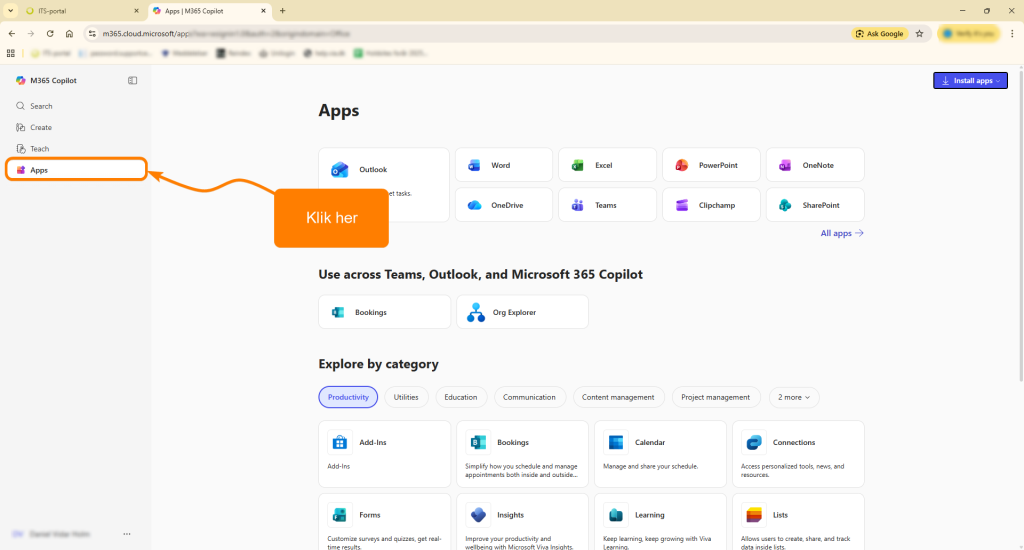Expand the Install apps dropdown
The width and height of the screenshot is (1024, 550).
tap(969, 80)
